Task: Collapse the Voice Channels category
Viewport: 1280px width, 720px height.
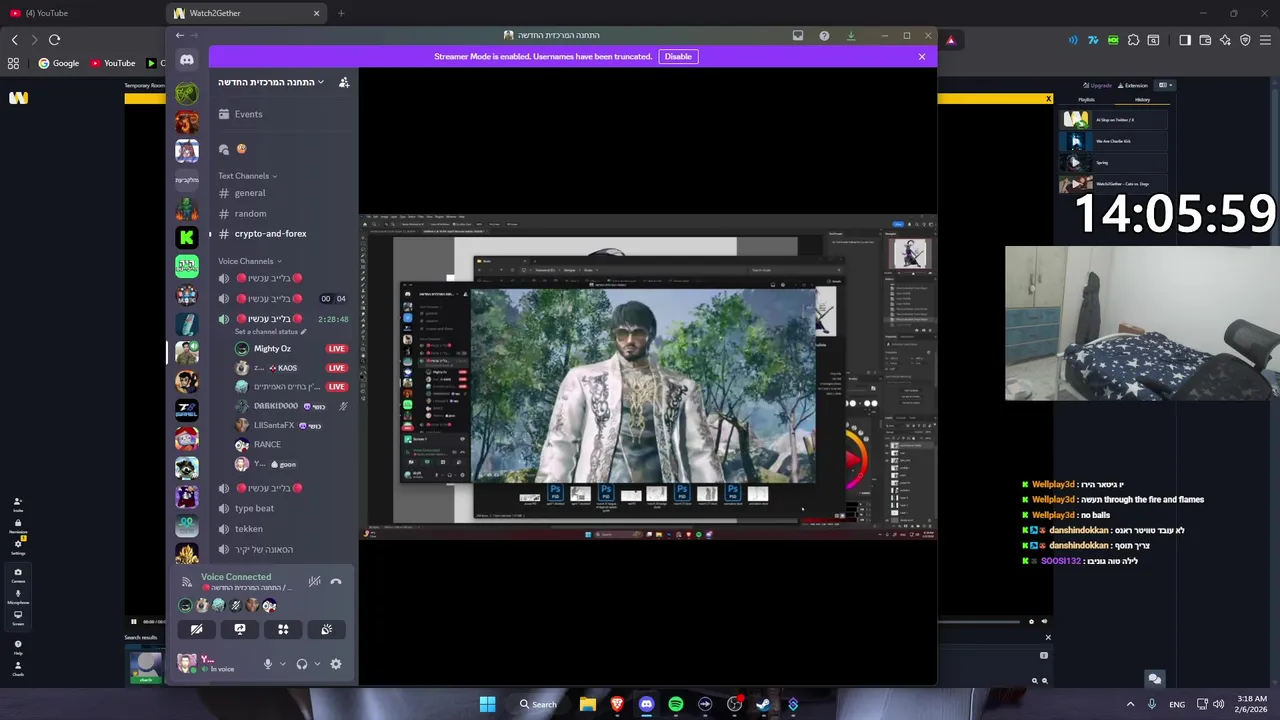Action: [249, 261]
